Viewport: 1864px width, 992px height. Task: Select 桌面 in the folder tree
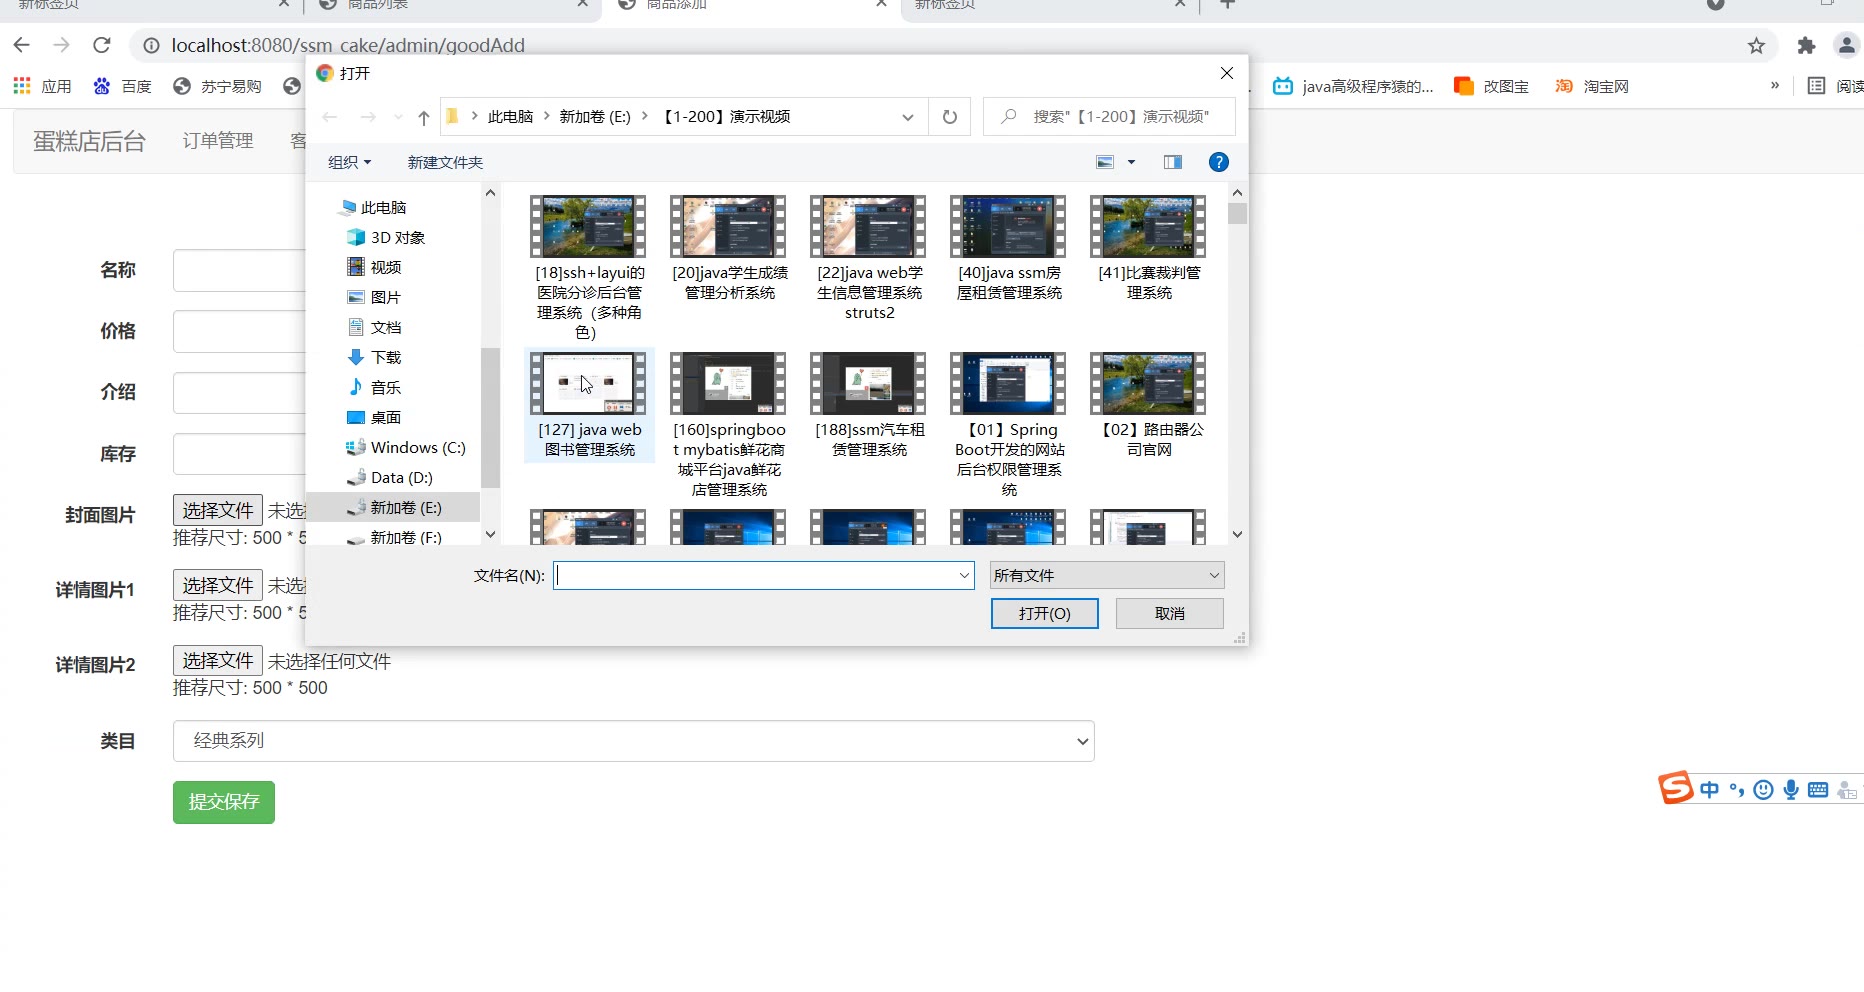[385, 417]
